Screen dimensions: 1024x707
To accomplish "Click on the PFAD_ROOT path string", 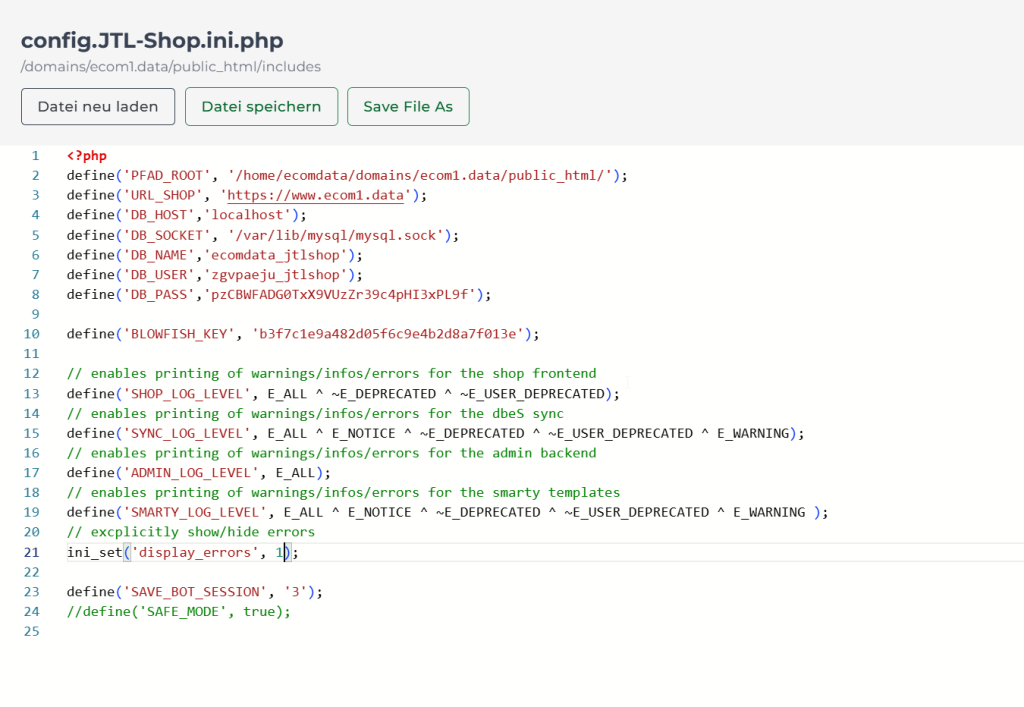I will point(420,176).
